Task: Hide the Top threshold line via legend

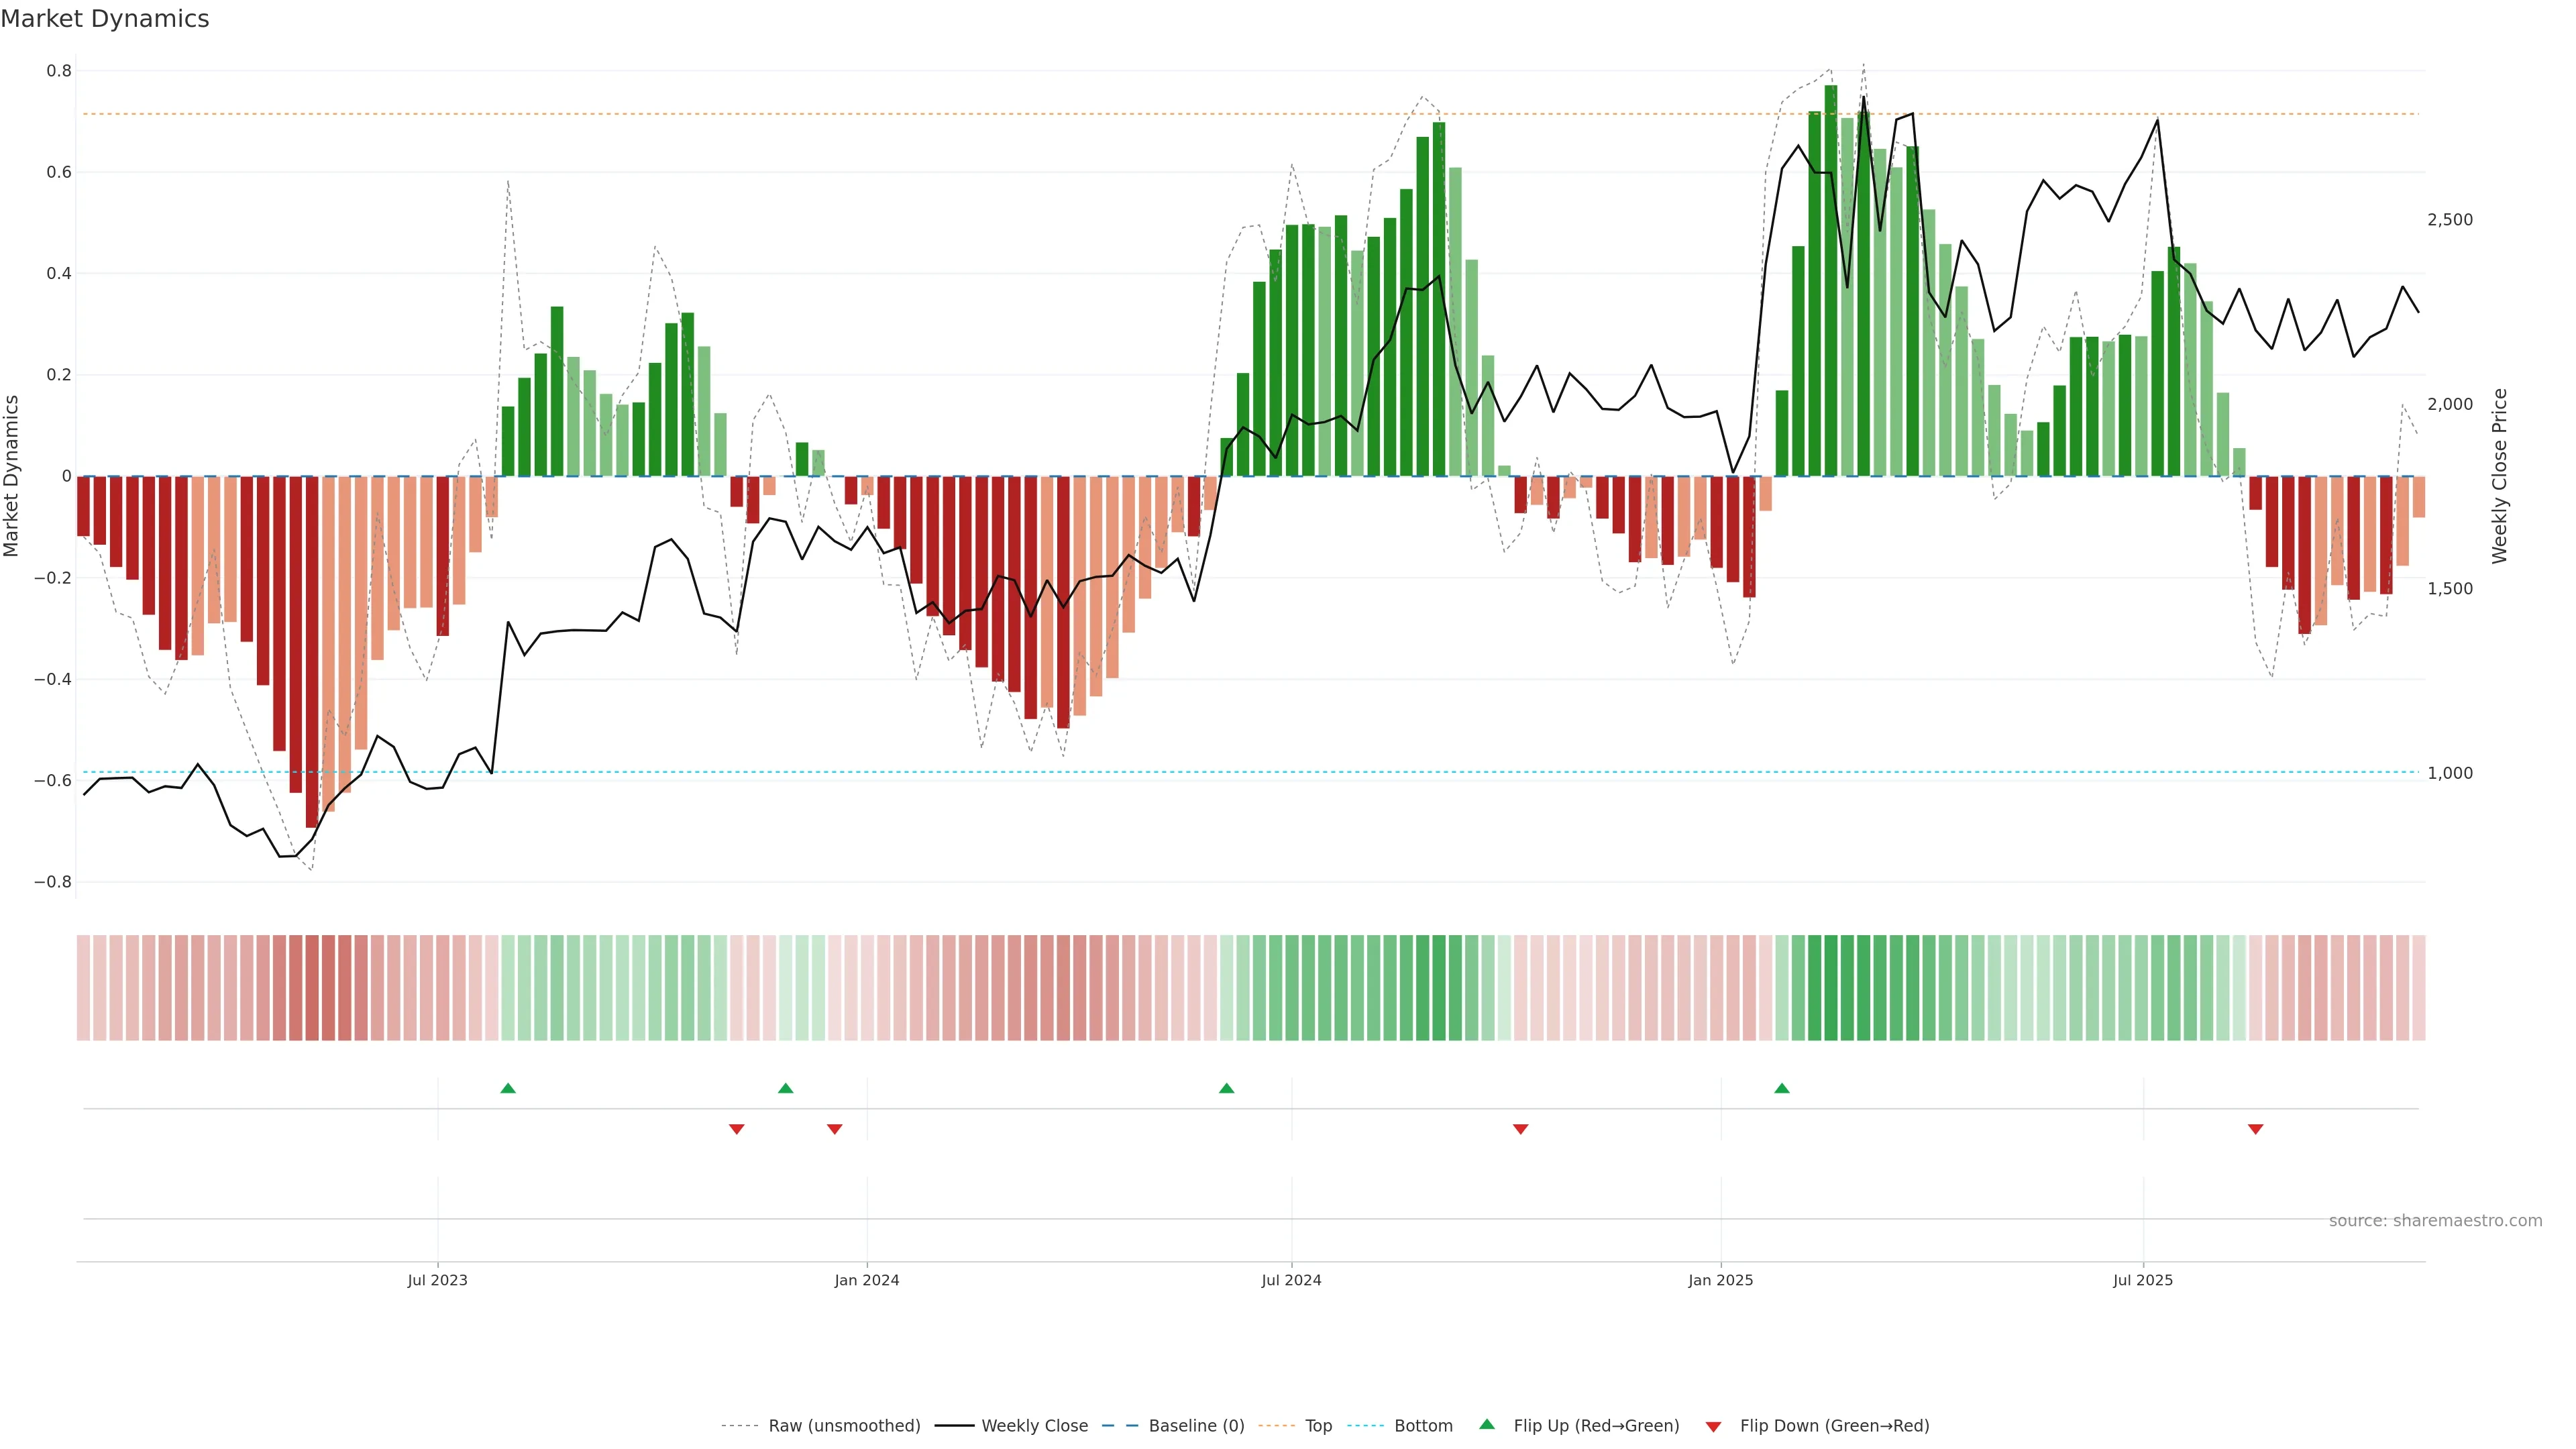Action: 1318,1426
